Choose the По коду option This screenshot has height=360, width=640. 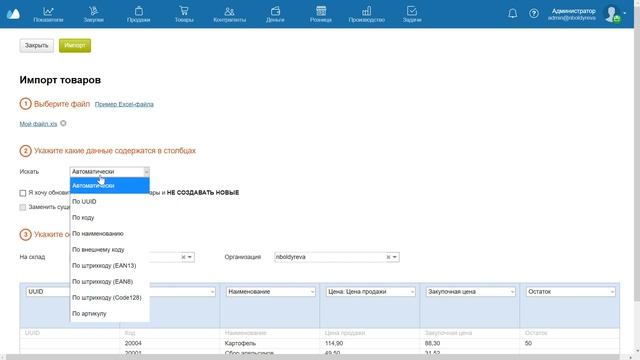pos(109,218)
